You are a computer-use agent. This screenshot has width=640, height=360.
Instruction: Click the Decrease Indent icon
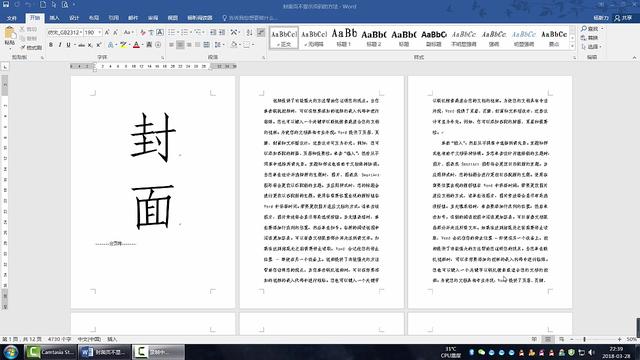(213, 32)
